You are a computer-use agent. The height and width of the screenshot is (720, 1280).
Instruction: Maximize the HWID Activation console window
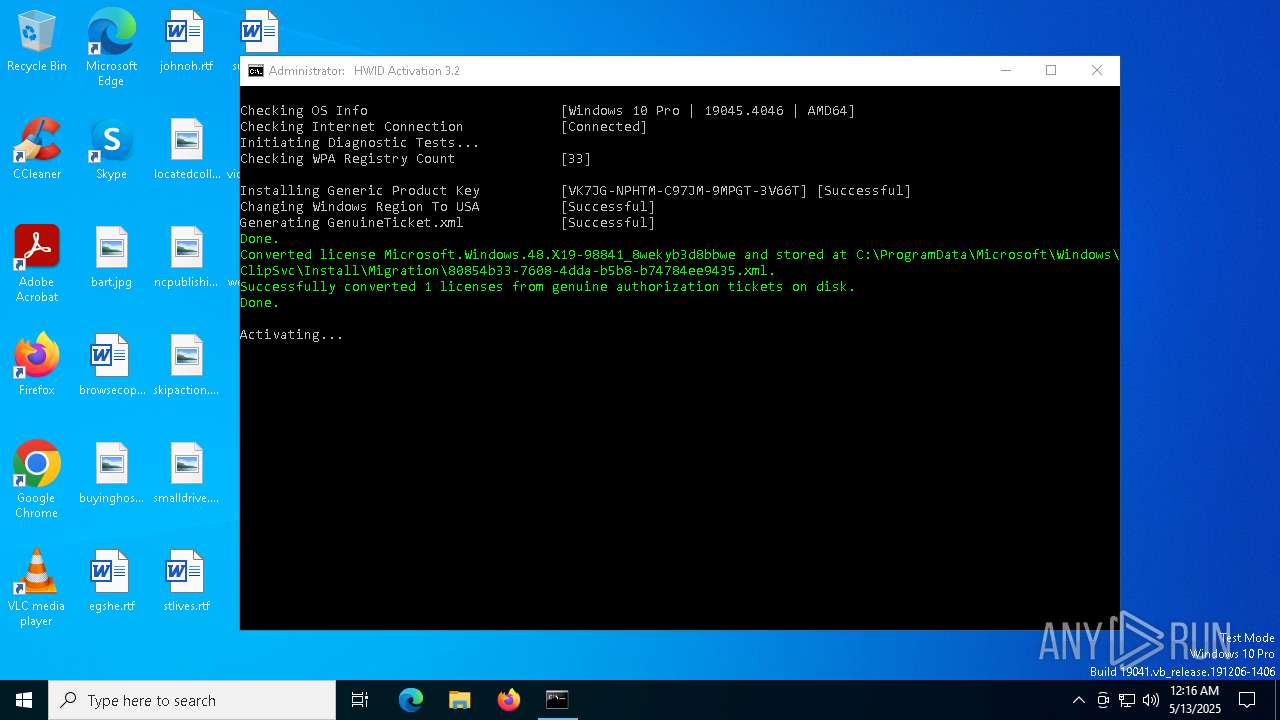tap(1051, 71)
